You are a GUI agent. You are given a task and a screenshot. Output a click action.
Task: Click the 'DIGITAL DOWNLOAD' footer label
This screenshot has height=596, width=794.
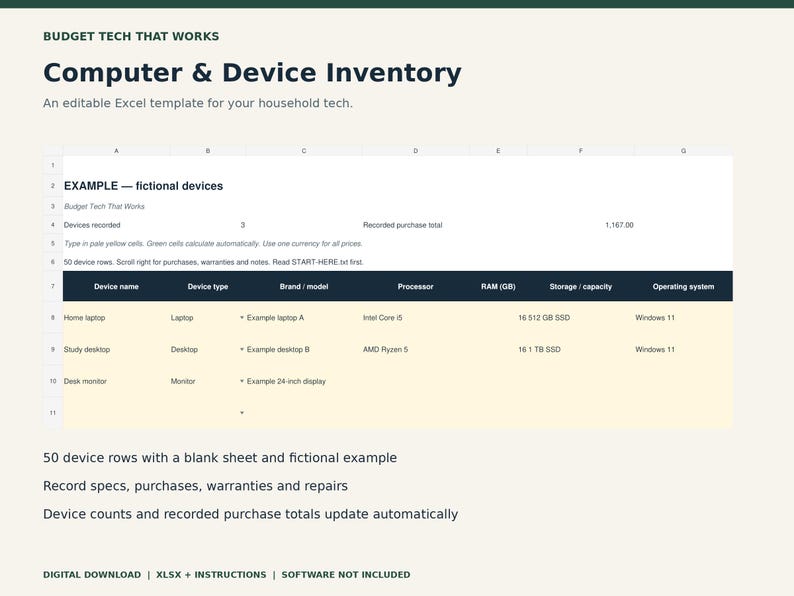(x=92, y=575)
